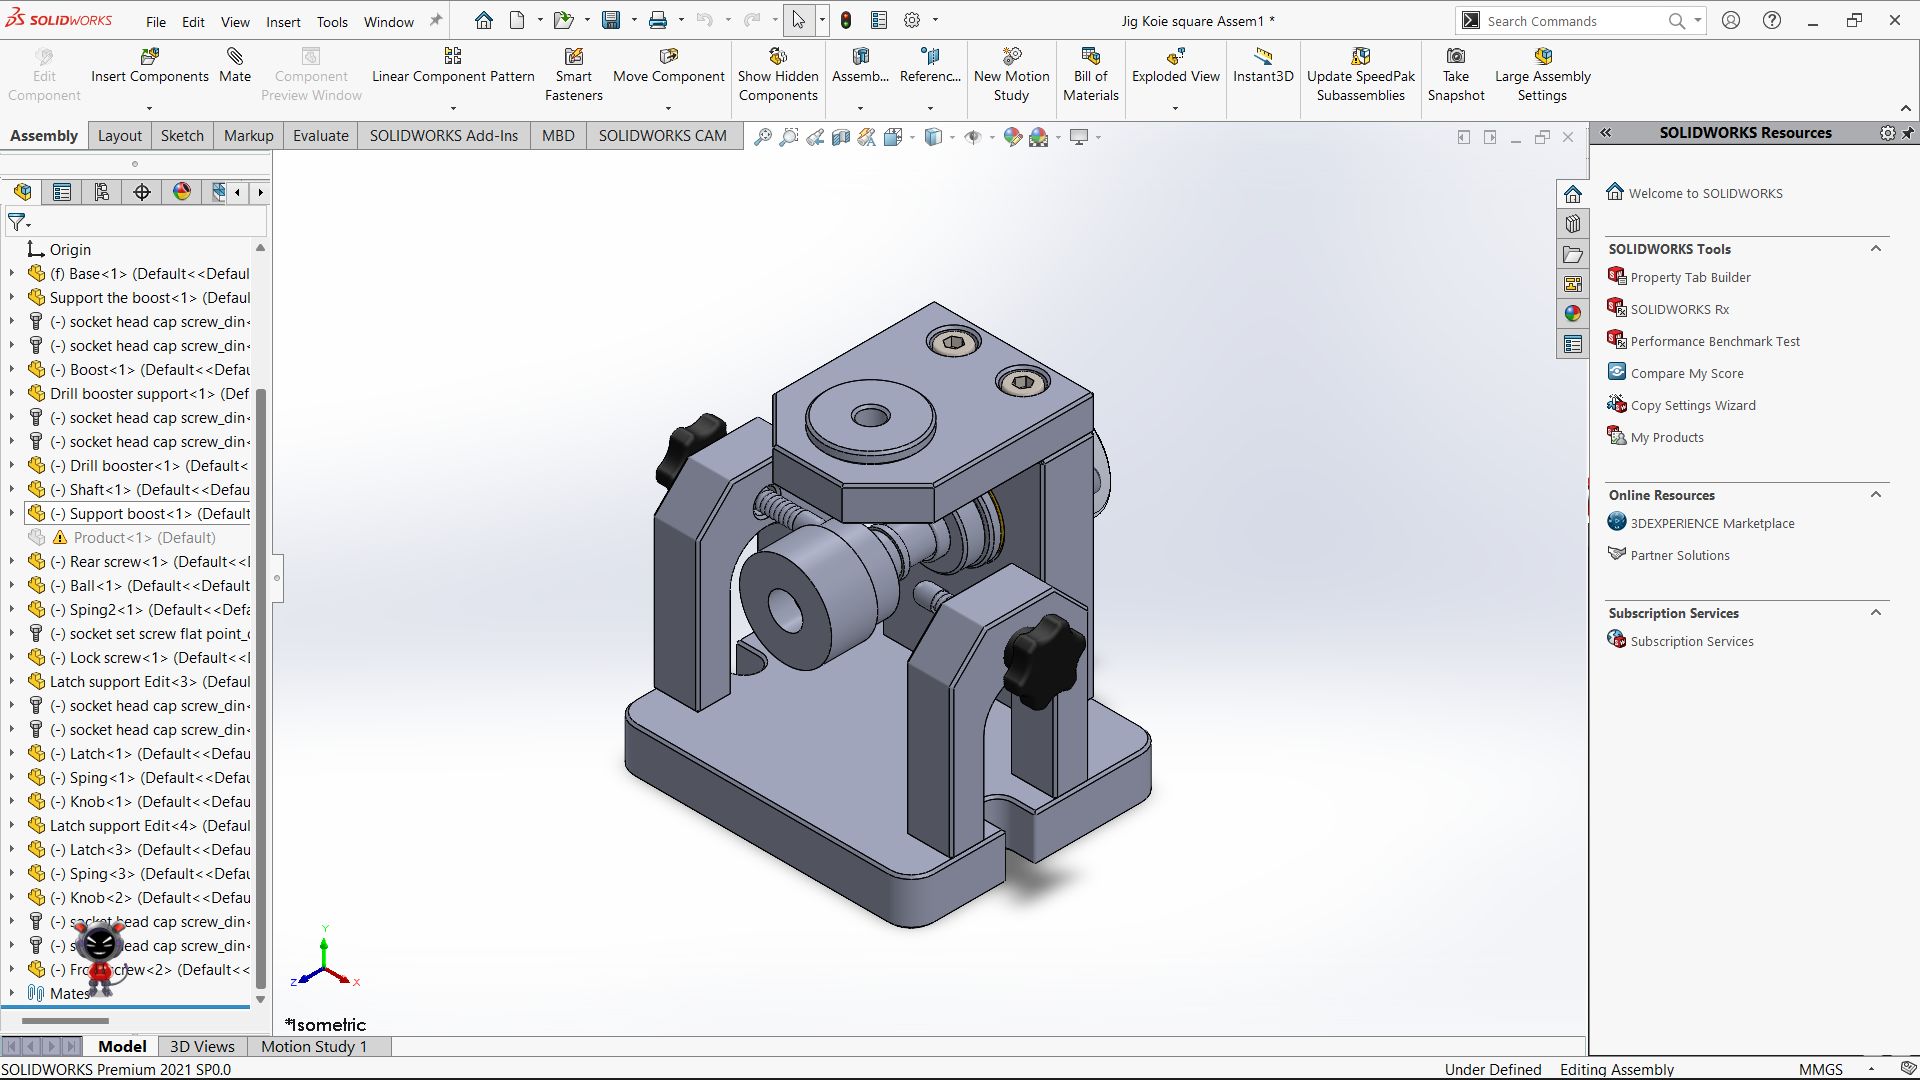Click the Zoom to Fit icon

click(x=762, y=137)
